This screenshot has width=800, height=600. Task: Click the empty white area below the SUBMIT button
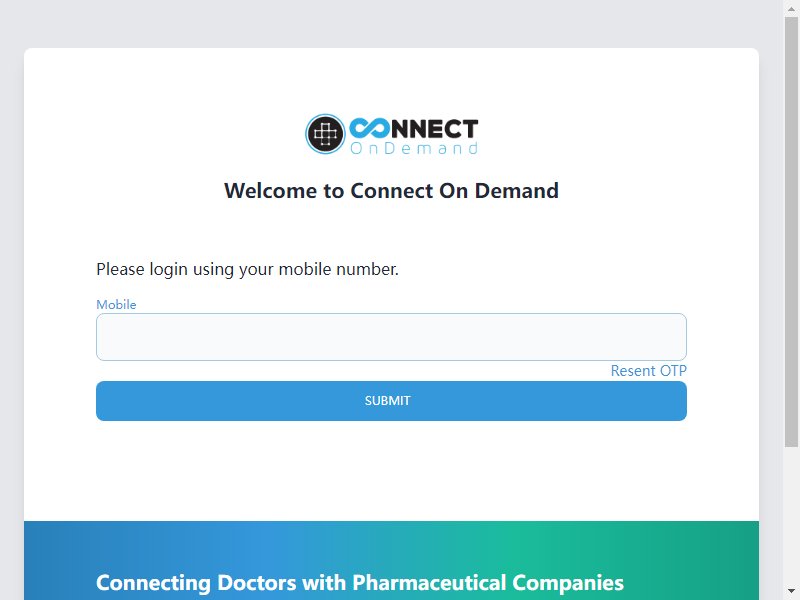[x=391, y=469]
